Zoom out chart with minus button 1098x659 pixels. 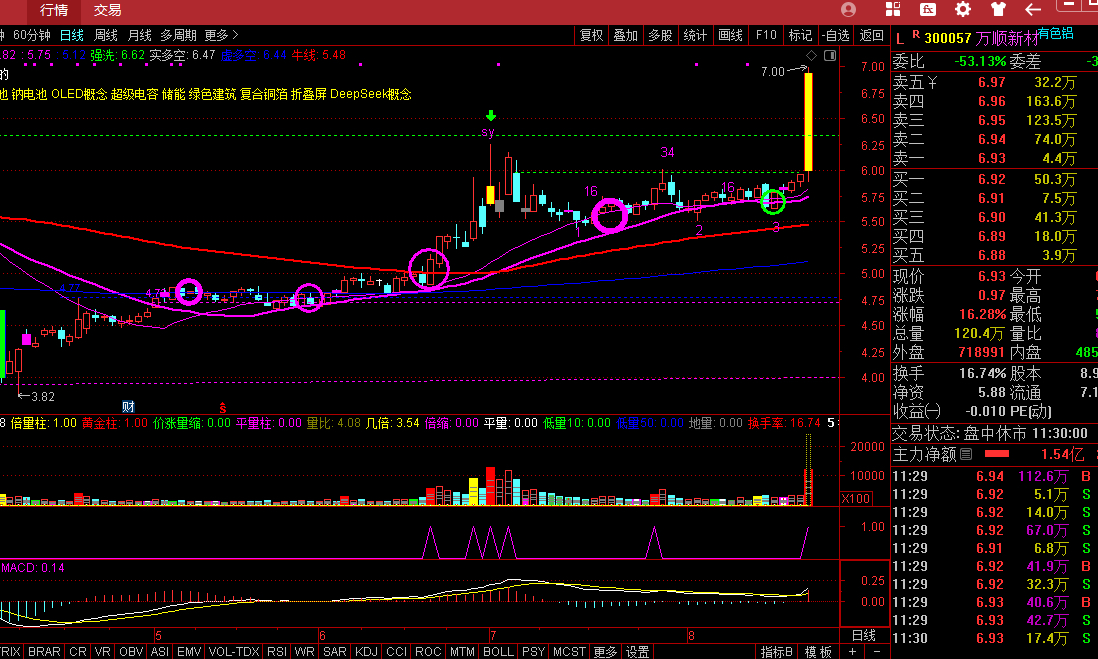877,651
